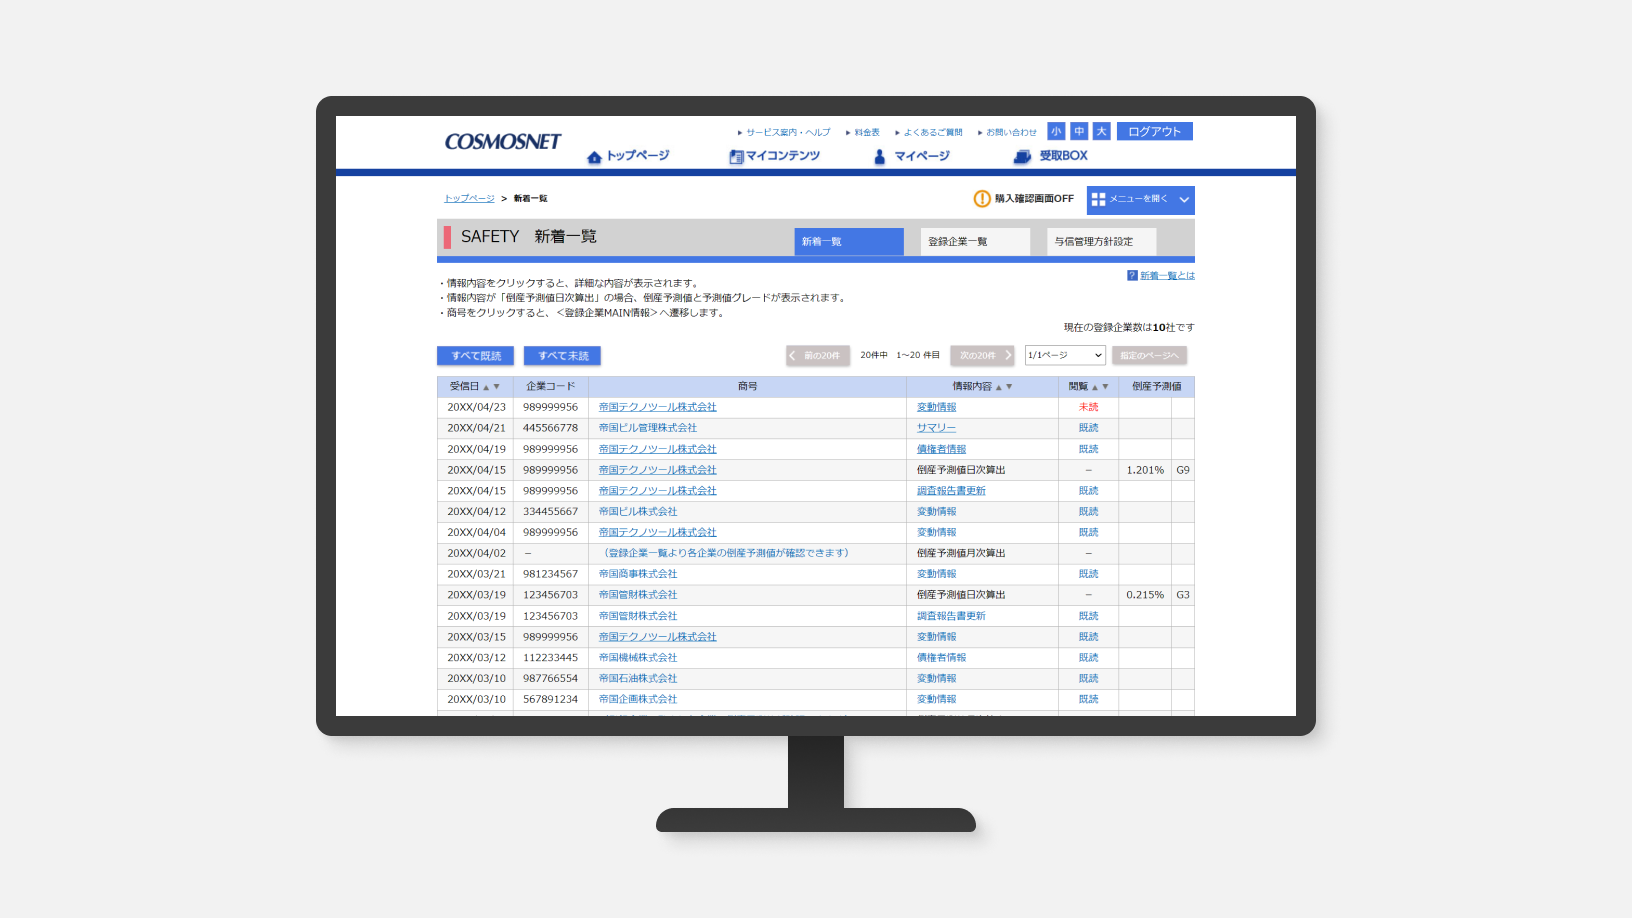Viewport: 1632px width, 918px height.
Task: Toggle the 購入確認画面OFF setting
Action: [x=1033, y=199]
